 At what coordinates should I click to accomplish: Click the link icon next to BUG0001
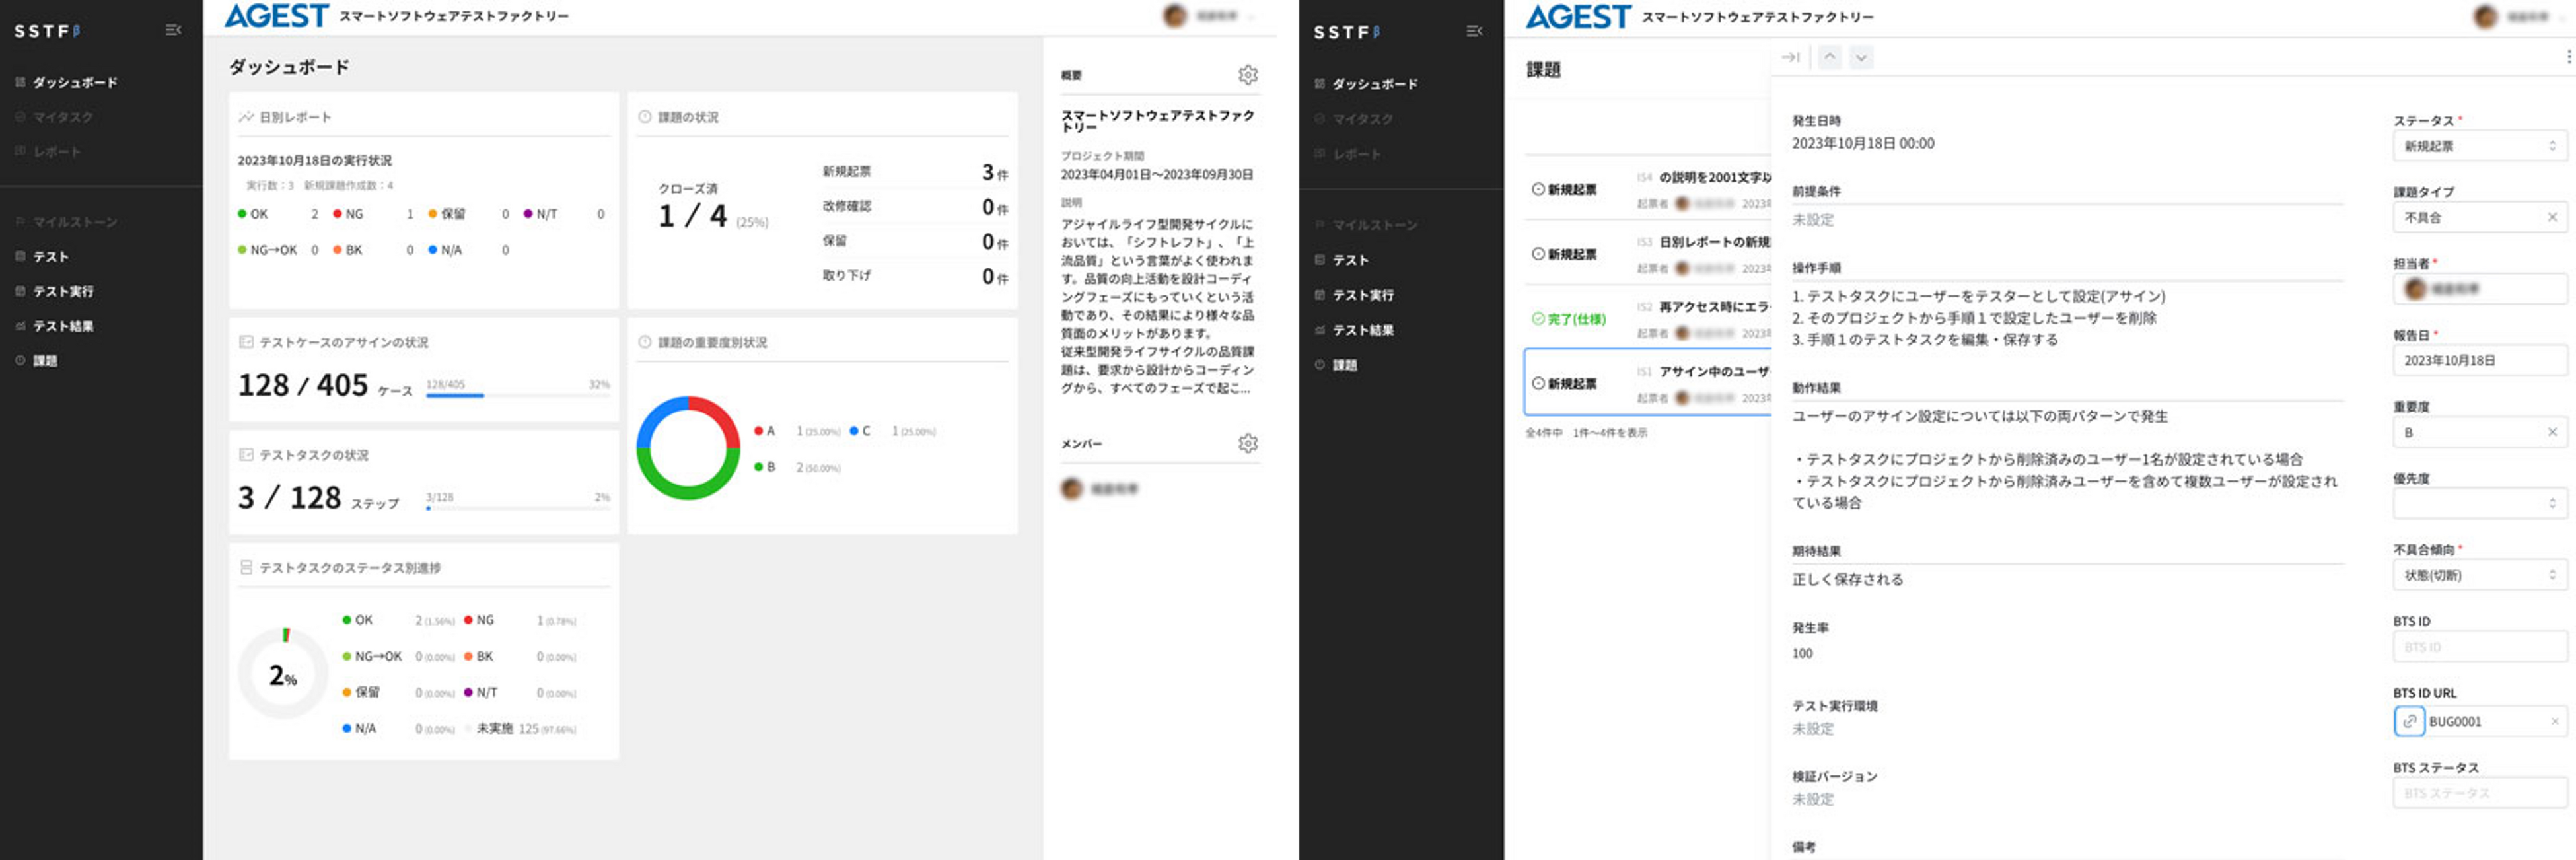[2409, 721]
